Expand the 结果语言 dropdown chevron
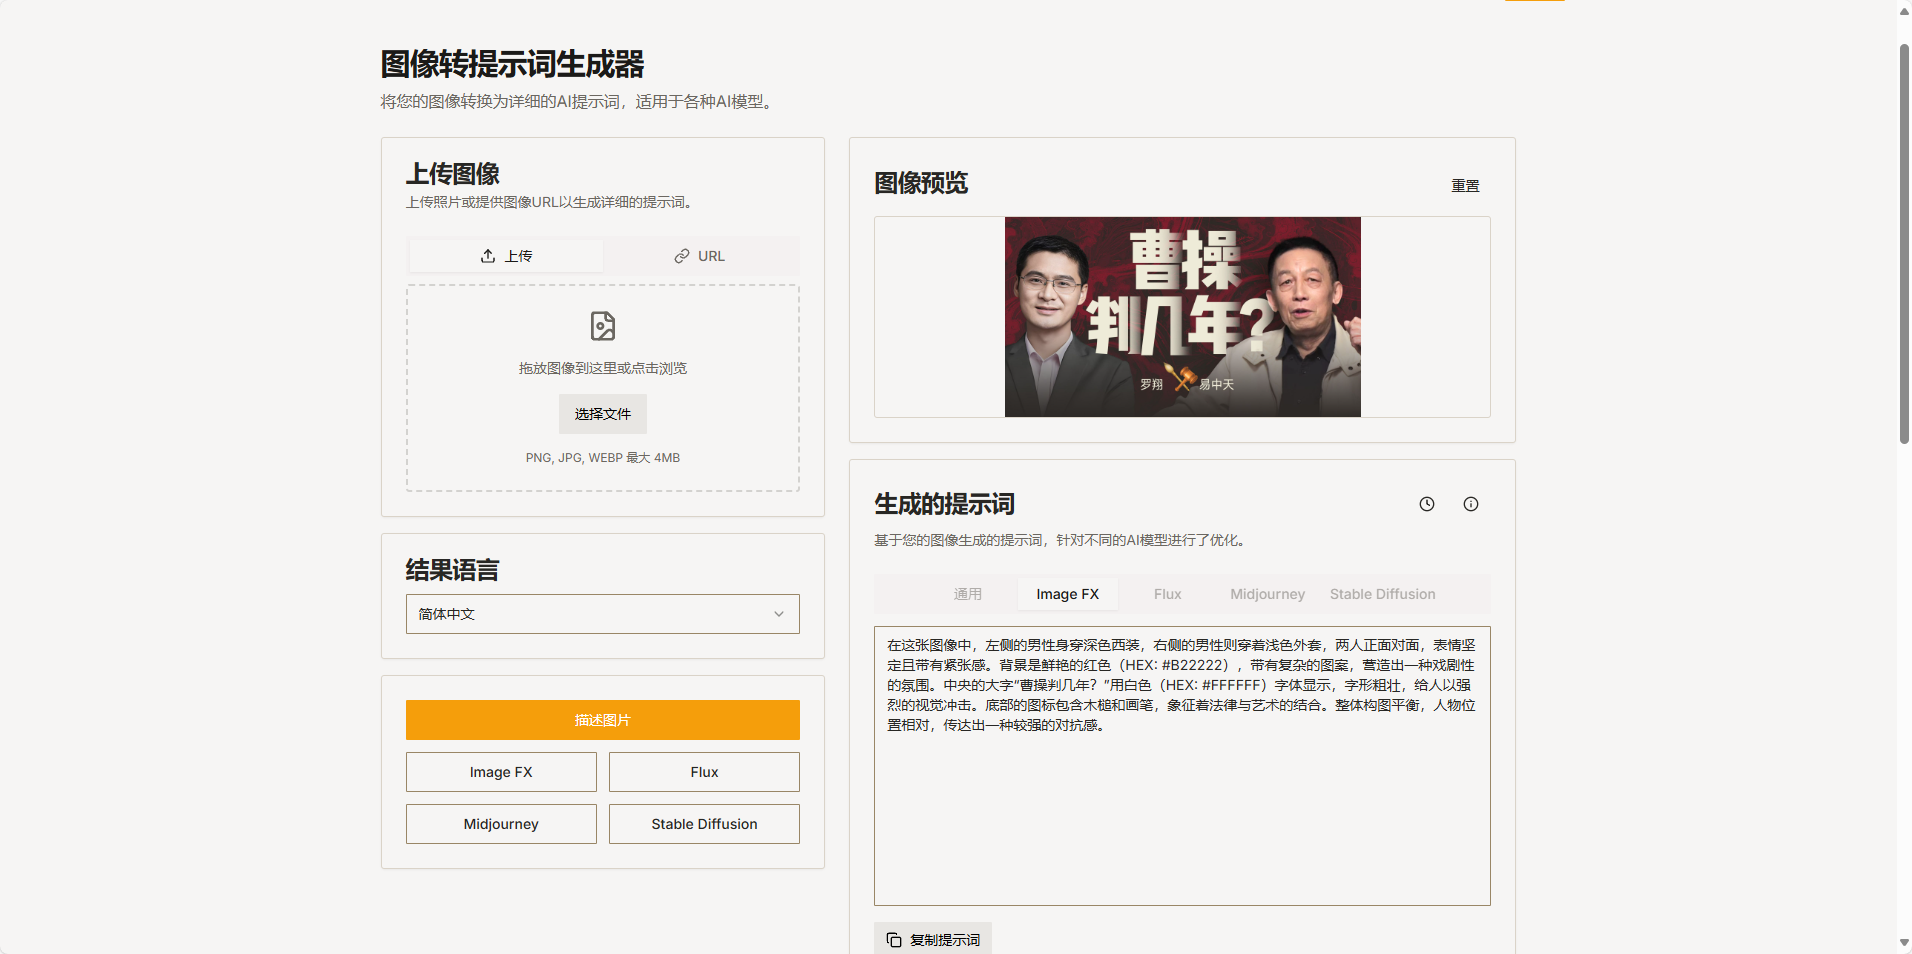The height and width of the screenshot is (954, 1912). 779,614
